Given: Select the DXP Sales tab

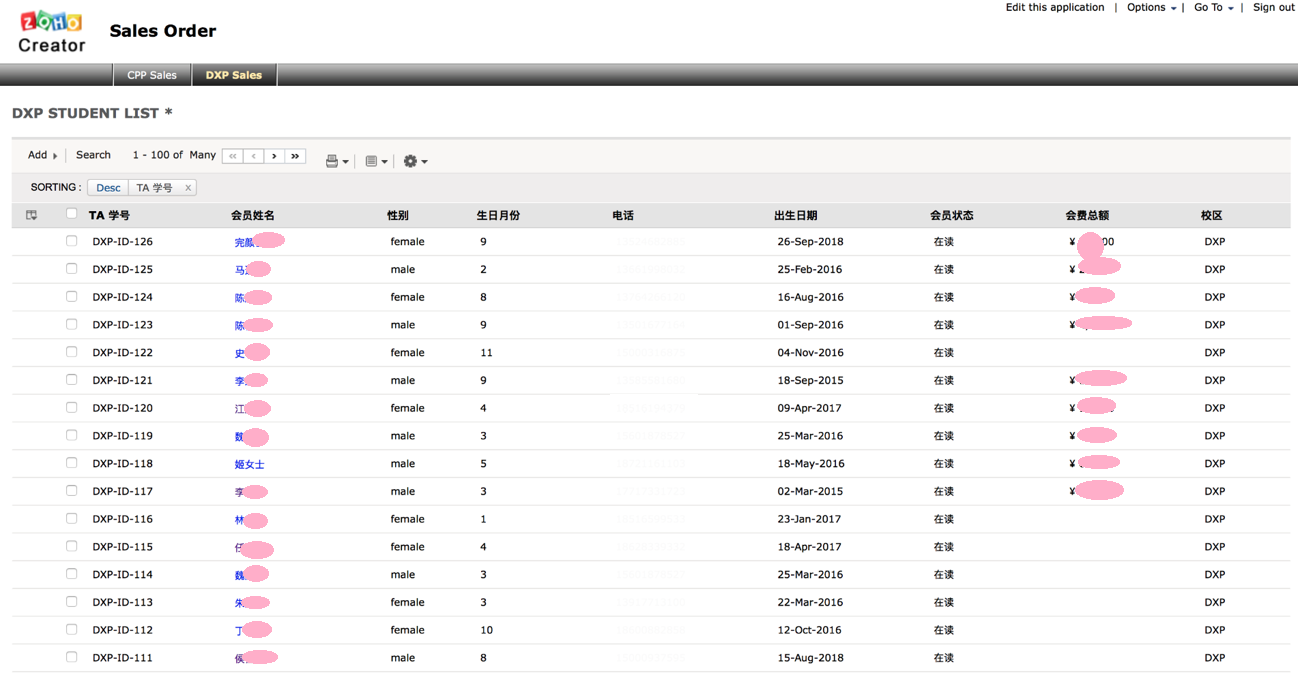Looking at the screenshot, I should point(234,75).
